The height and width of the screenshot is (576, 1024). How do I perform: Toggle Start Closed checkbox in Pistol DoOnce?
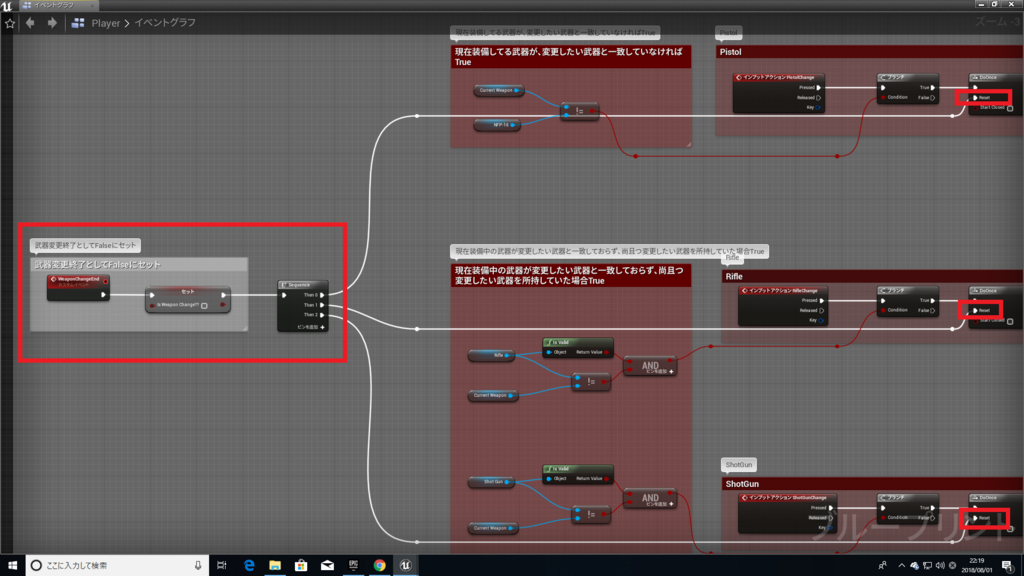point(1010,108)
